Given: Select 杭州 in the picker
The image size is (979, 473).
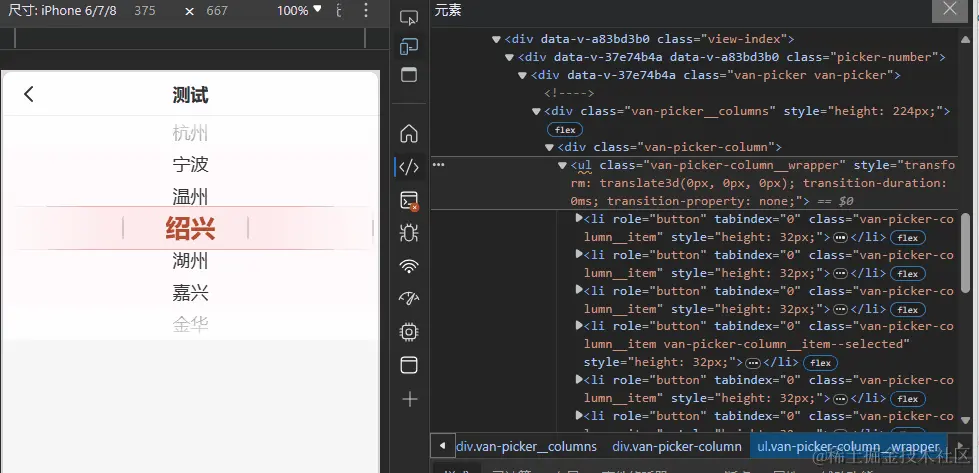Looking at the screenshot, I should tap(190, 133).
